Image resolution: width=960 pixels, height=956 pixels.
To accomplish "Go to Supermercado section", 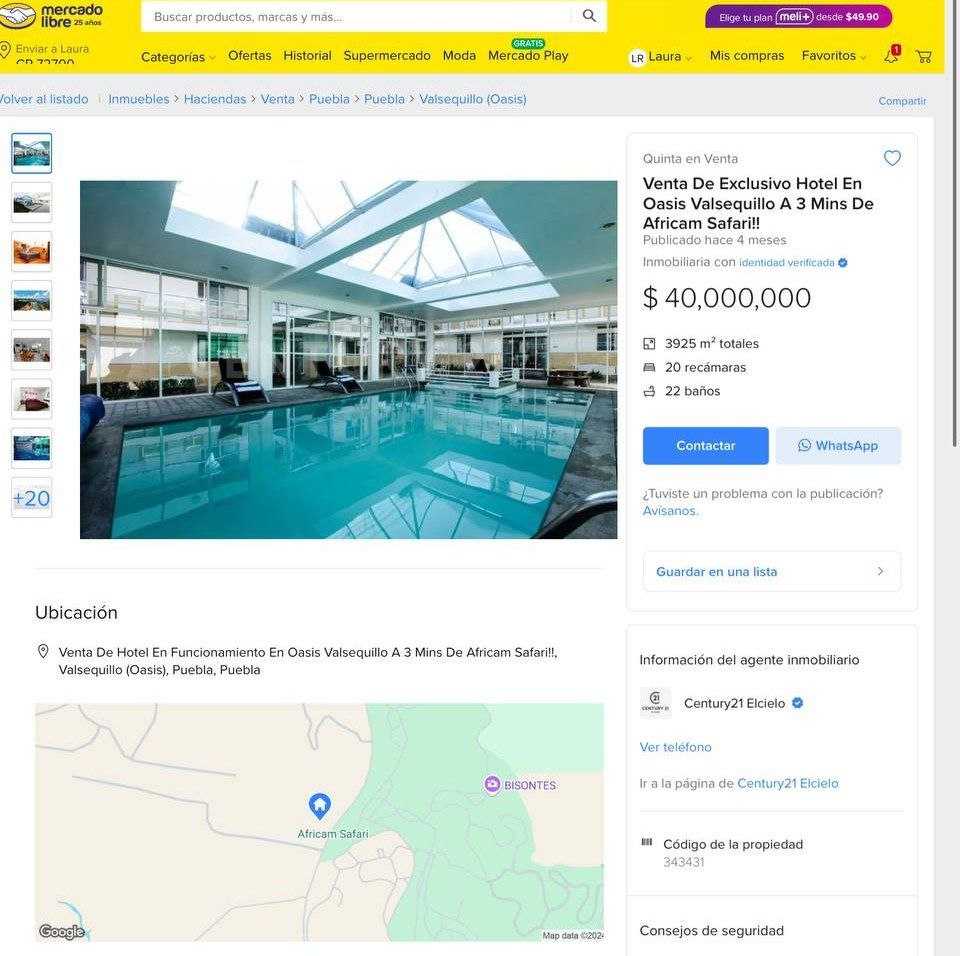I will 386,56.
